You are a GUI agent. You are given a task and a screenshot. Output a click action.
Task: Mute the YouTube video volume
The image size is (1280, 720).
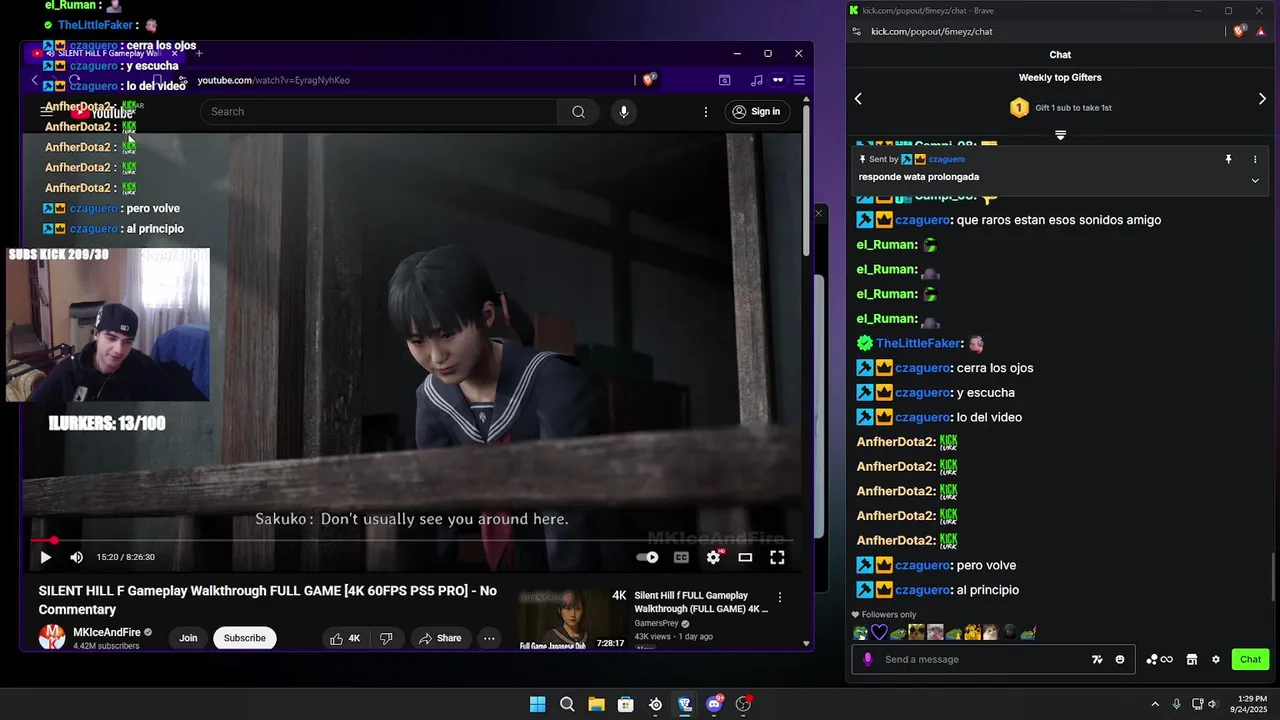pos(76,557)
